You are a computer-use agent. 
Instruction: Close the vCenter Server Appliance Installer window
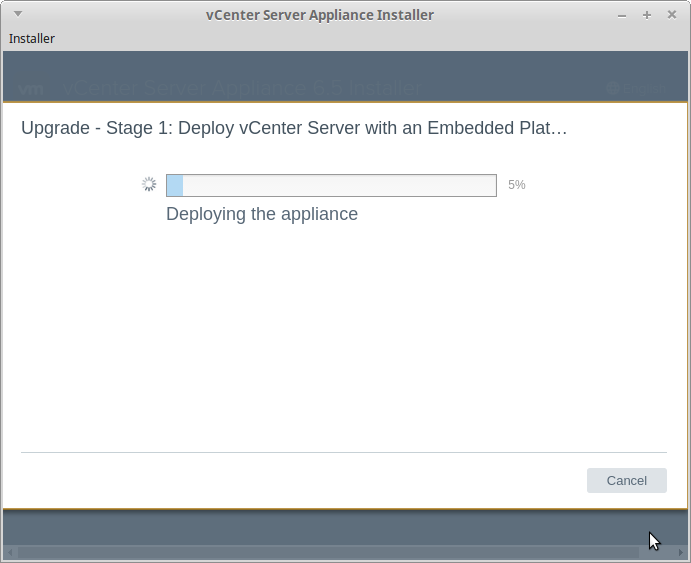click(672, 15)
